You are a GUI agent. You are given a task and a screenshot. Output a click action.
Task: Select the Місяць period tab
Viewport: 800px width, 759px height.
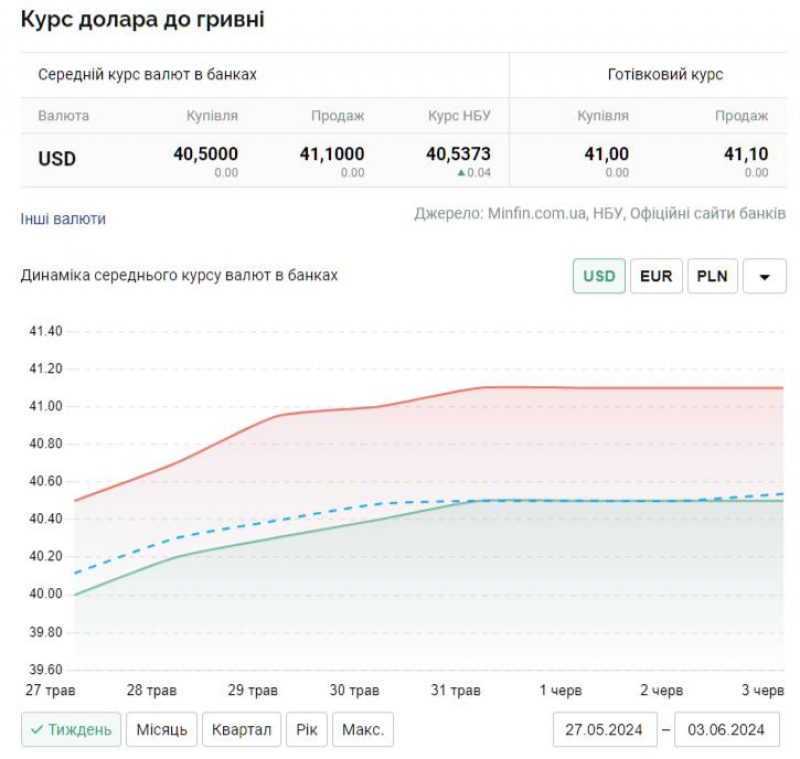161,730
